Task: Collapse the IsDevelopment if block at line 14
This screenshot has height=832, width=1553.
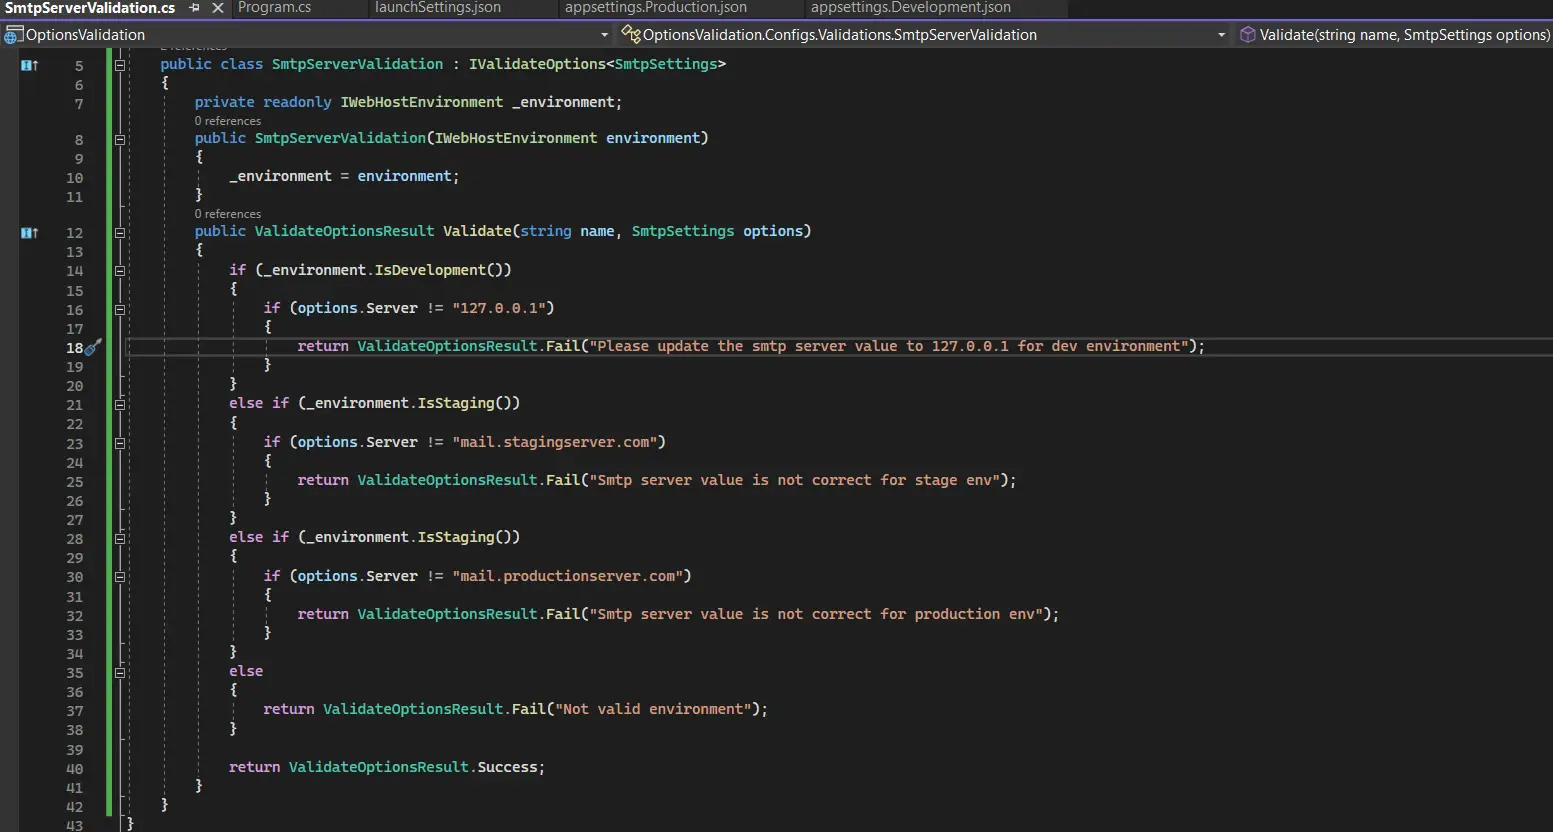Action: tap(120, 271)
